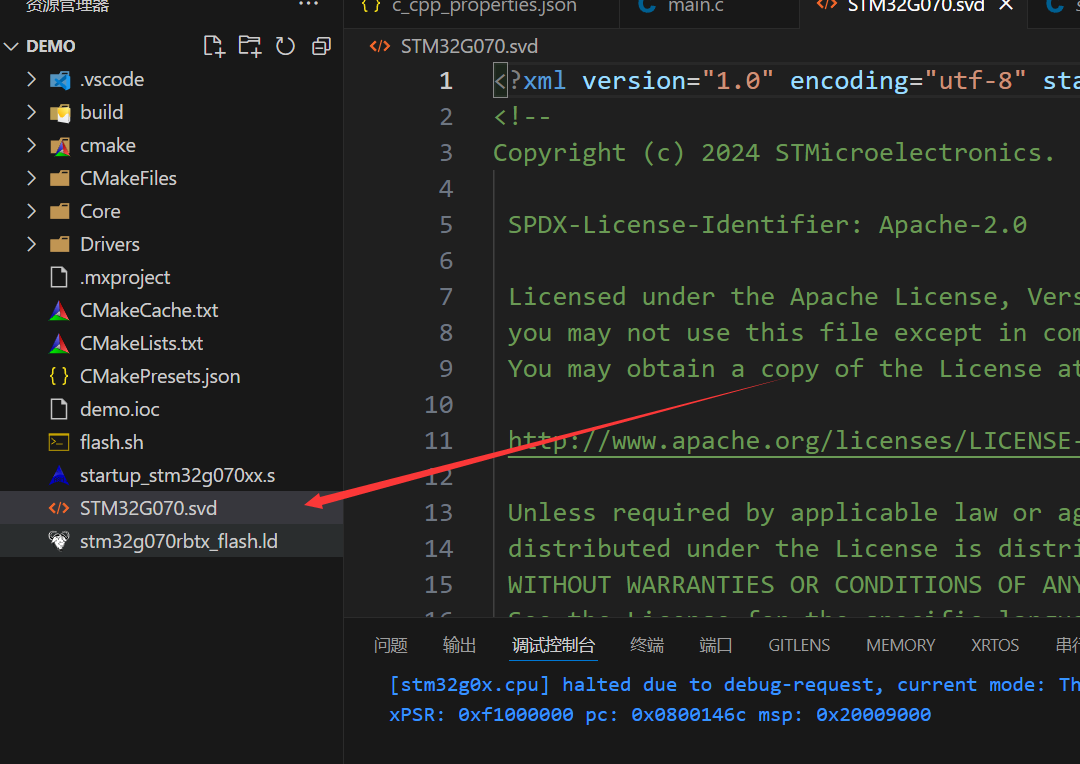Open the GITLENS panel tab

pyautogui.click(x=799, y=645)
